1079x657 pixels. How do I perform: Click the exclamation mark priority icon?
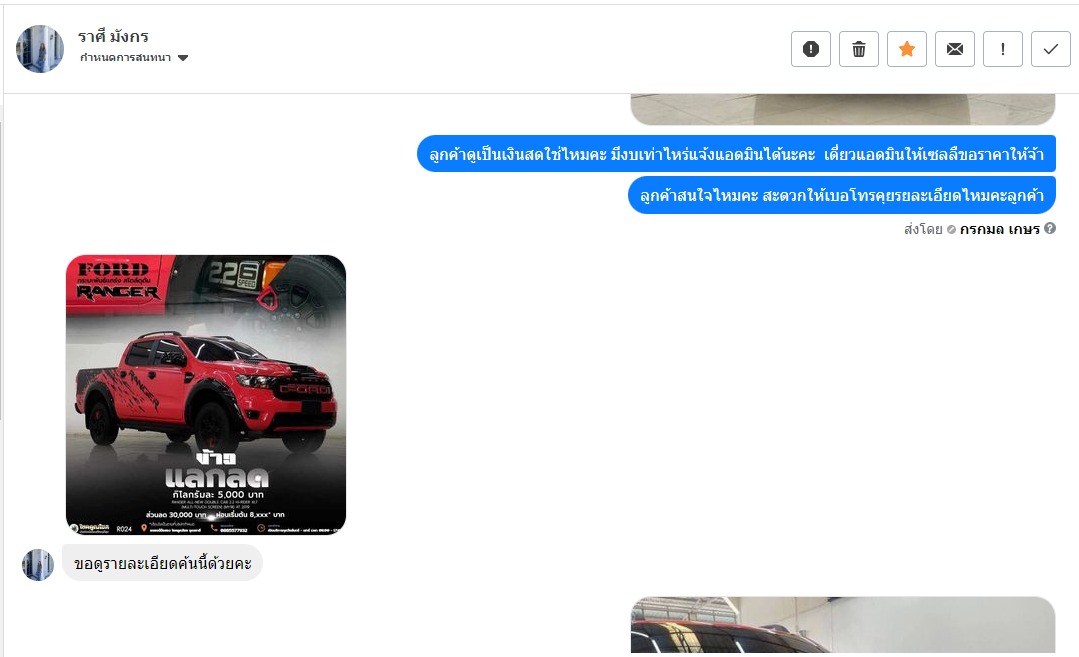1003,49
